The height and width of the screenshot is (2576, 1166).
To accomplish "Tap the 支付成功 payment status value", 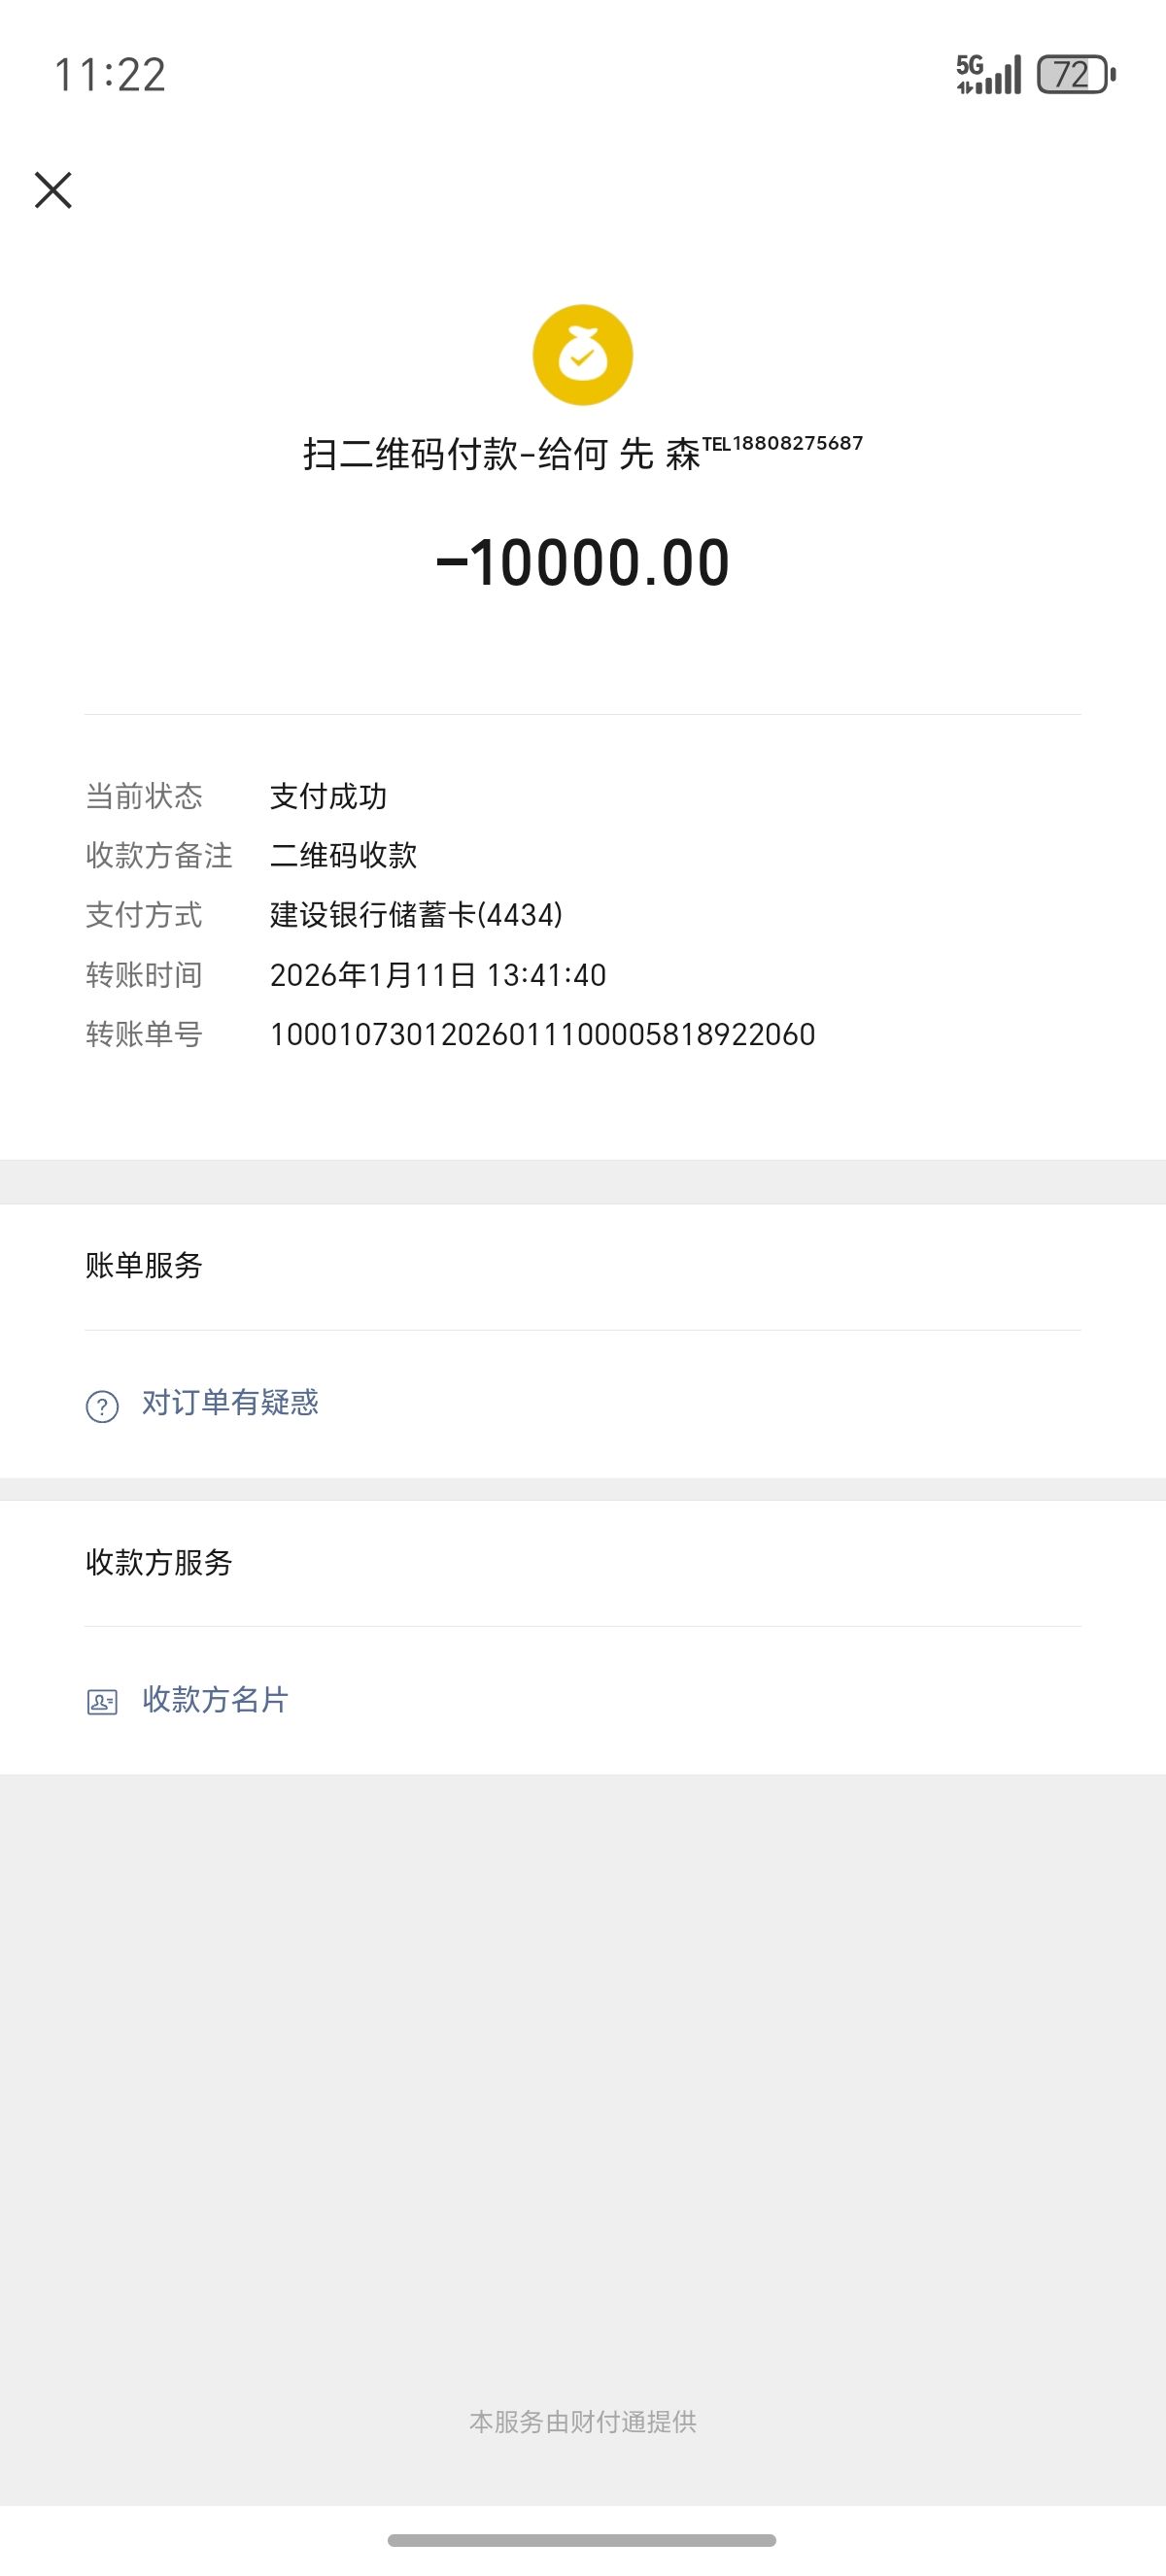I will 328,796.
